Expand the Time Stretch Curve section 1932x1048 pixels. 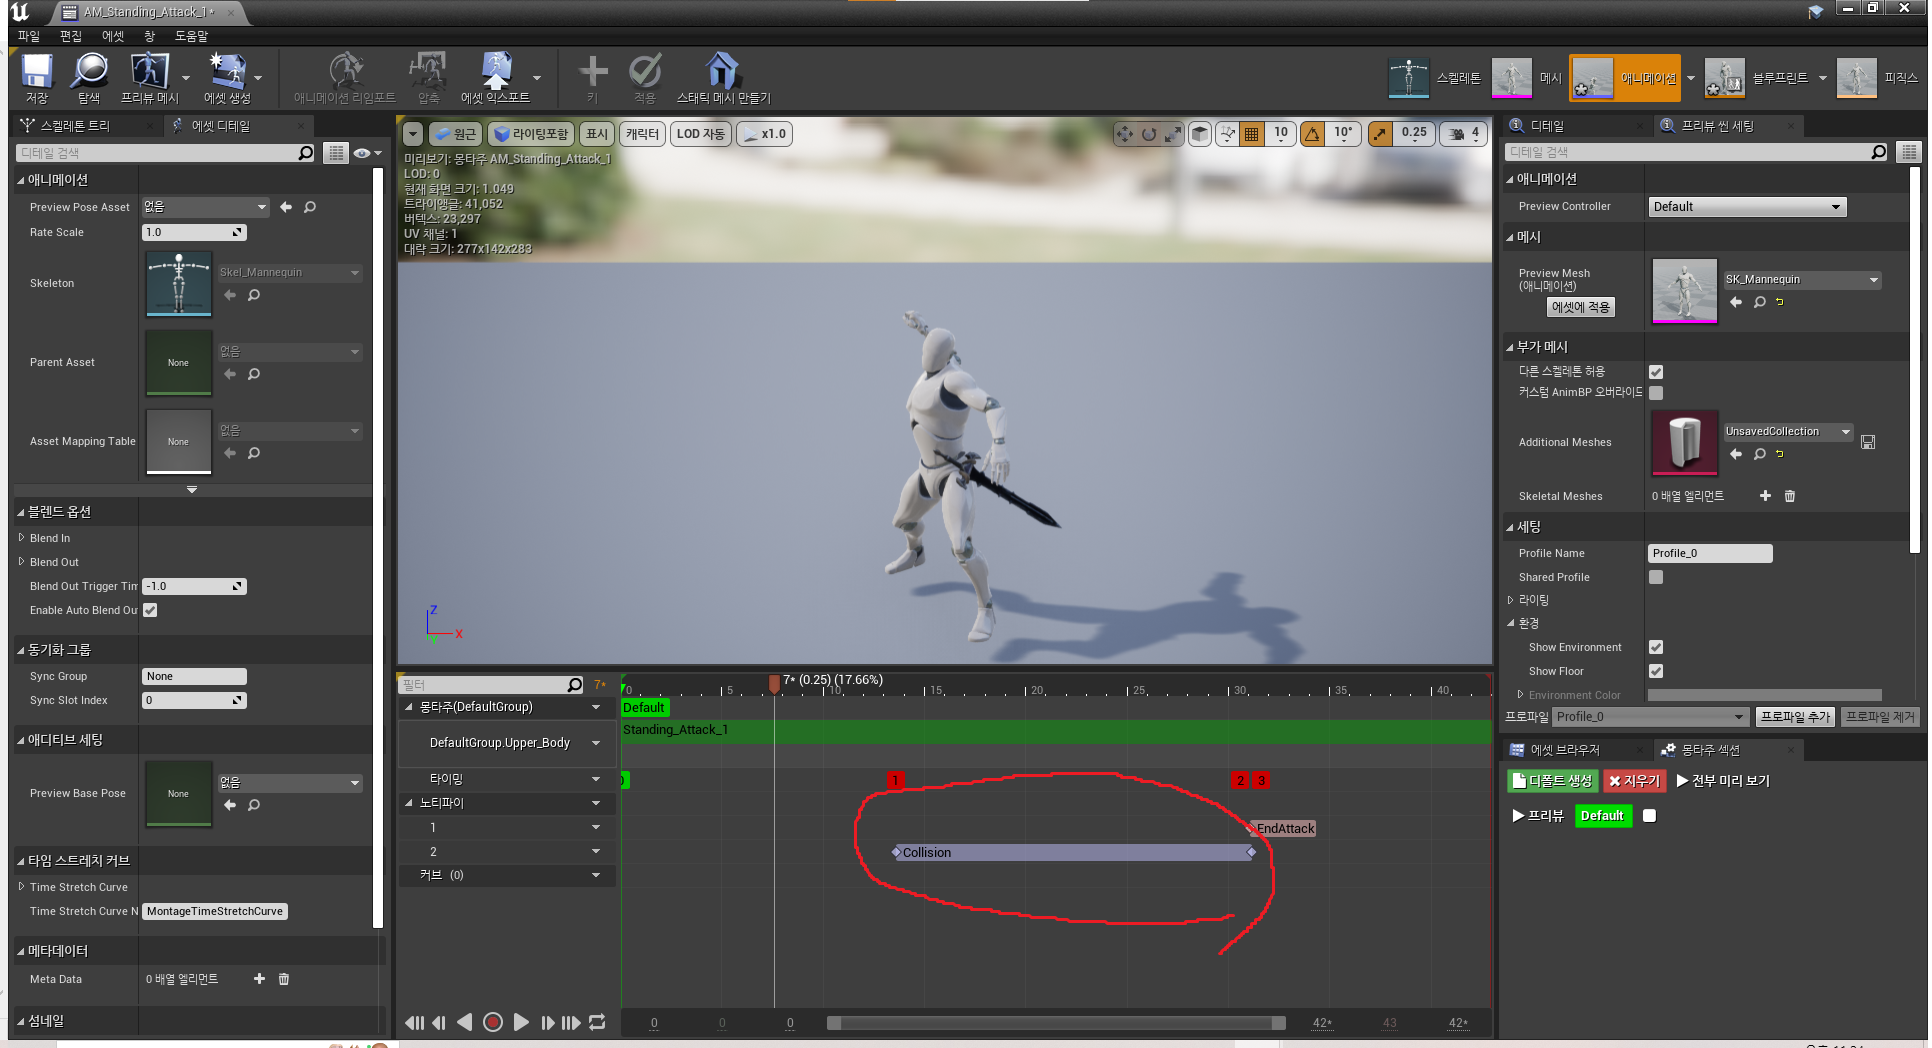[x=21, y=887]
